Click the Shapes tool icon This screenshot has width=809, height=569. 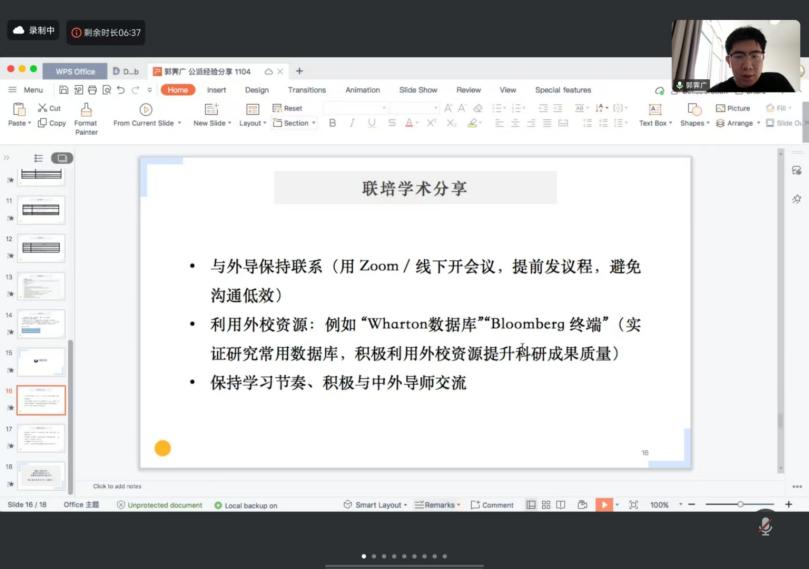pos(691,109)
